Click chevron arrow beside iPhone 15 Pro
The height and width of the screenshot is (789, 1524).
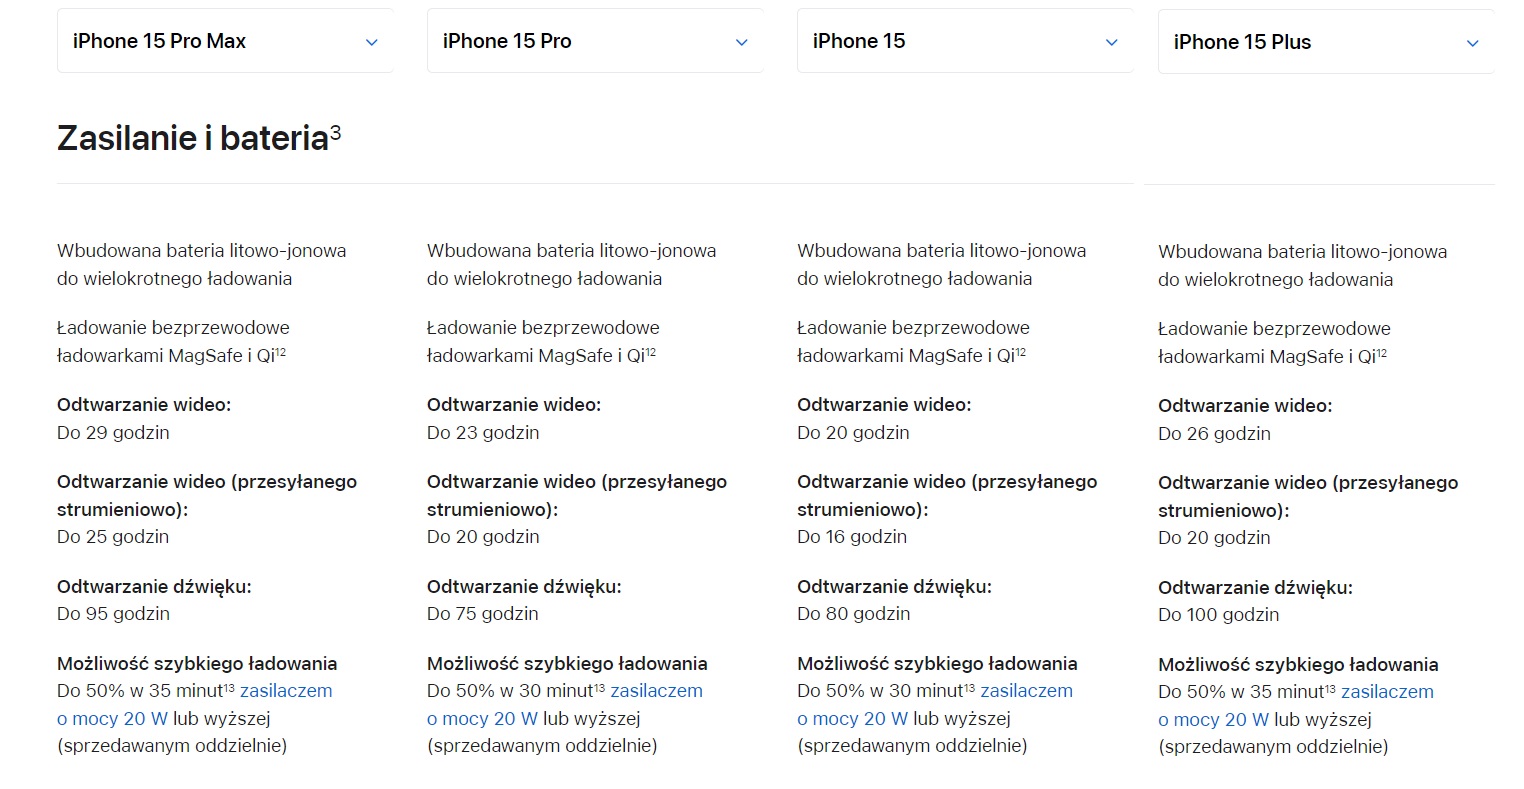742,42
